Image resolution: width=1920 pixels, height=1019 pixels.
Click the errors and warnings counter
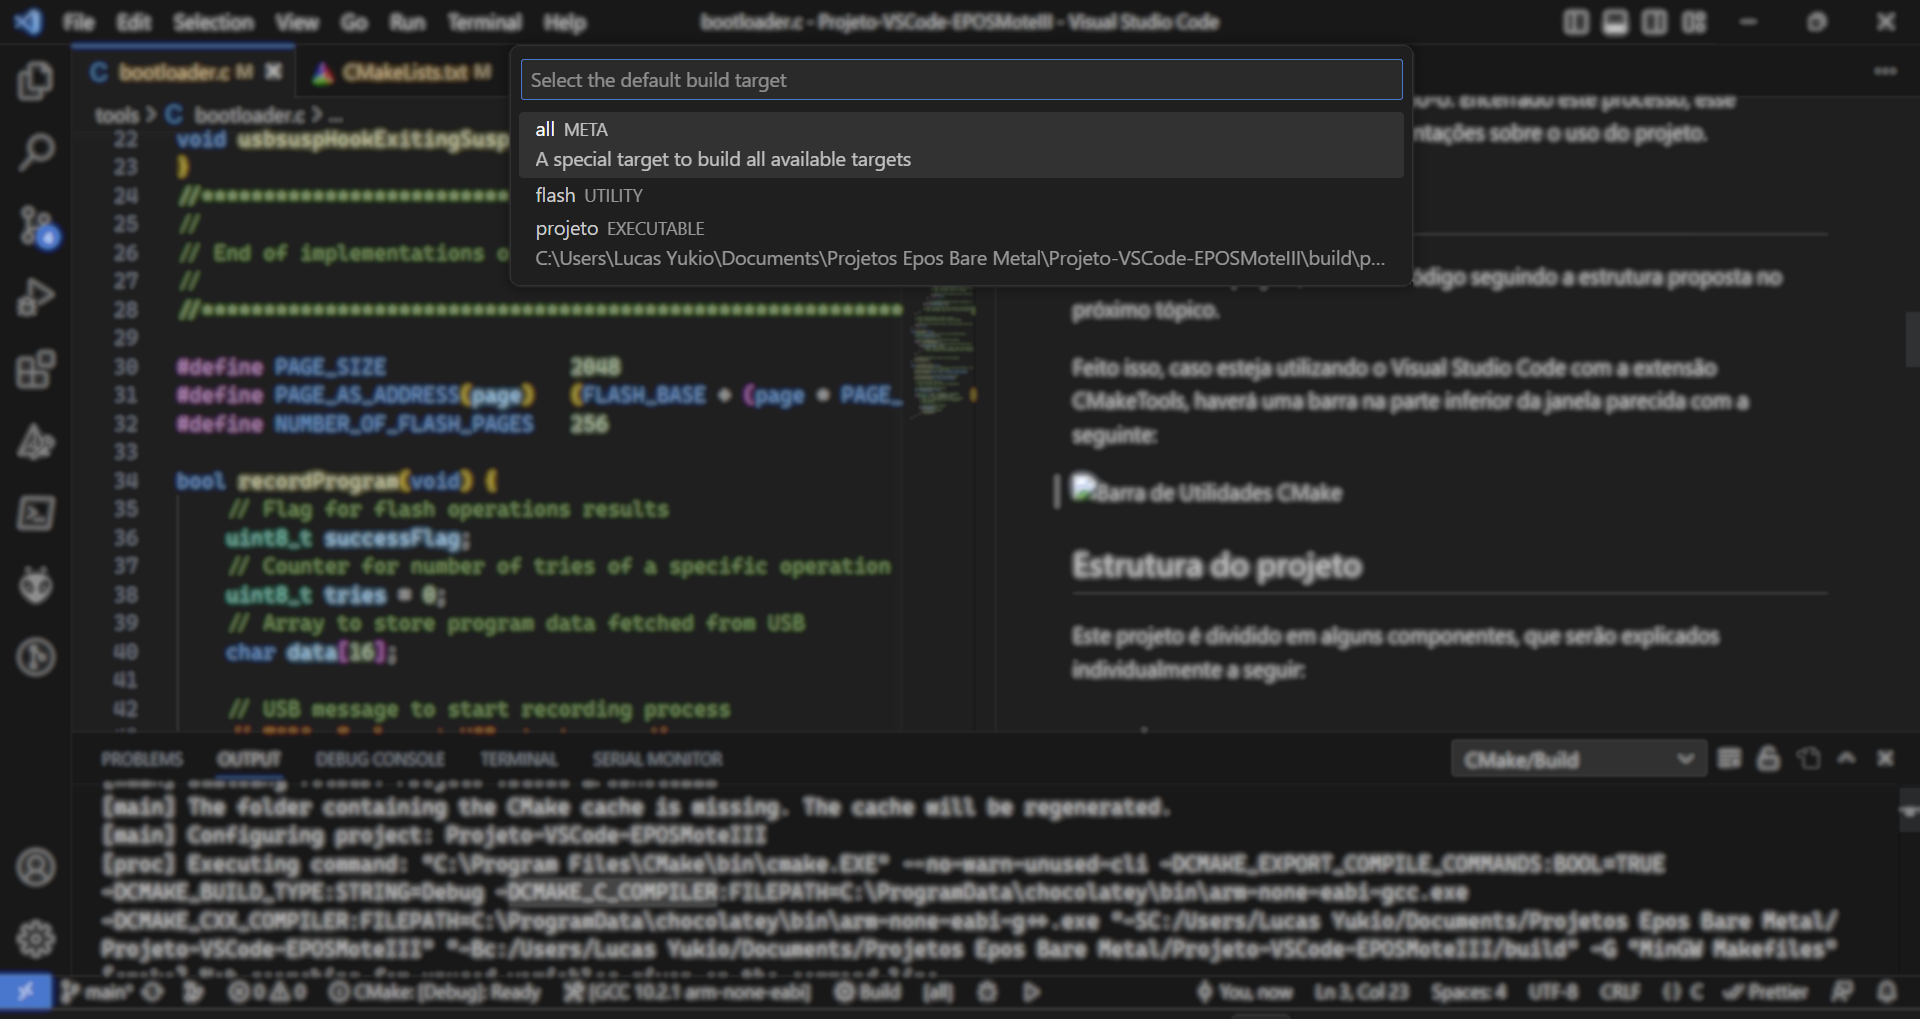(x=267, y=992)
